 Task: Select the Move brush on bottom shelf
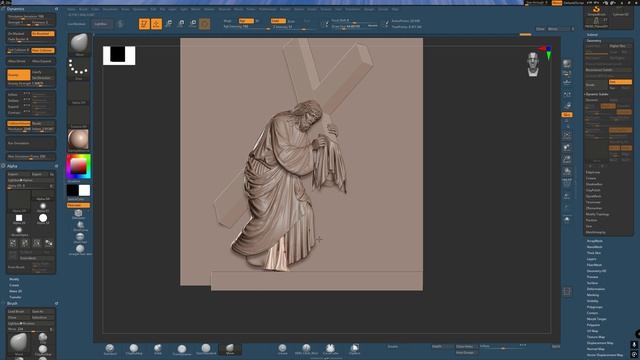(x=230, y=349)
